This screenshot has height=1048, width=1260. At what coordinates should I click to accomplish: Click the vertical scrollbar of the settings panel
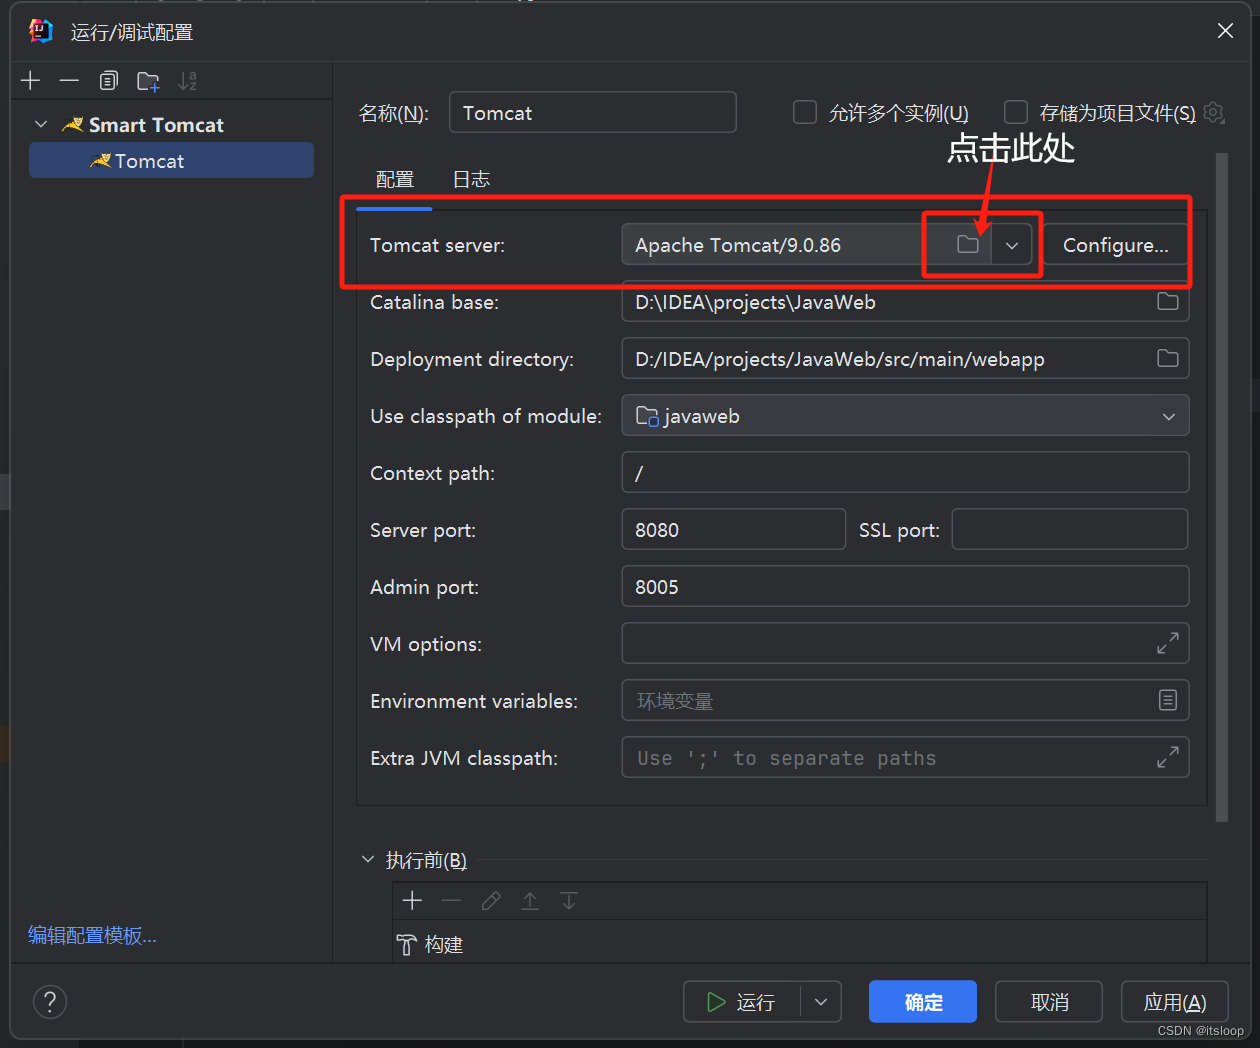coord(1222,487)
